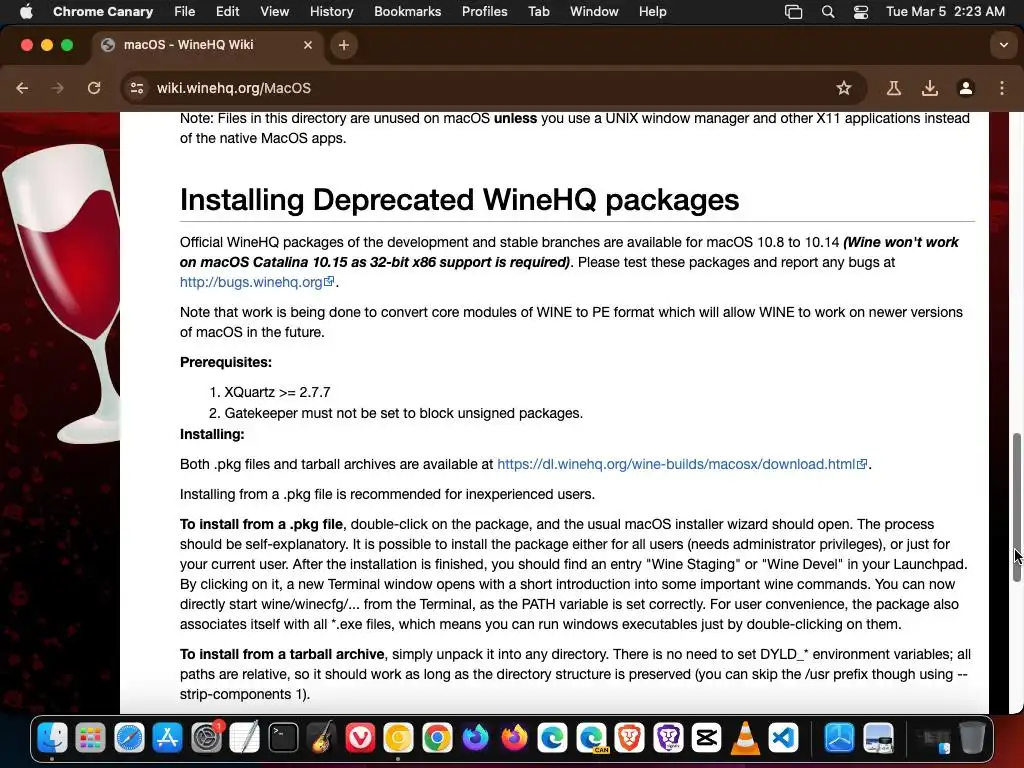
Task: Click the Installing Deprecated WineHQ packages heading
Action: click(459, 200)
